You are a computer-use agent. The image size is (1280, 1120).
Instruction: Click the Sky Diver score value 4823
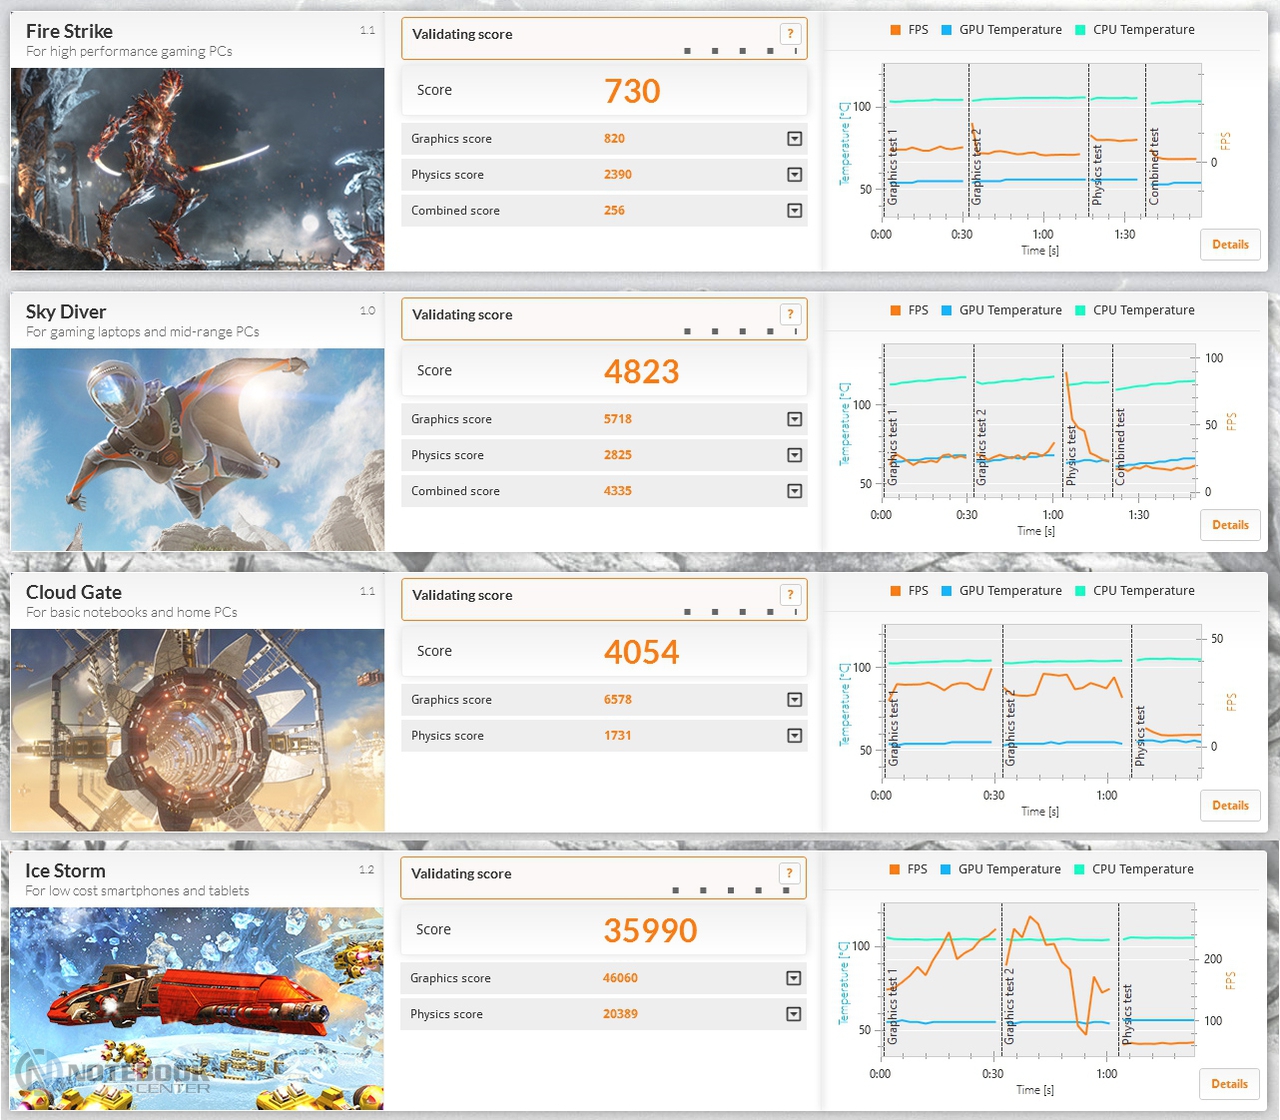tap(641, 372)
